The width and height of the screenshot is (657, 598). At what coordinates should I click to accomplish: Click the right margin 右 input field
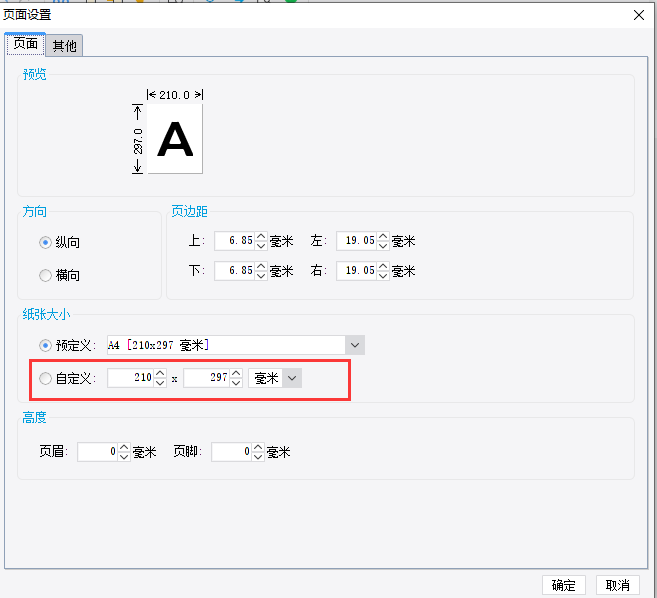coord(356,271)
